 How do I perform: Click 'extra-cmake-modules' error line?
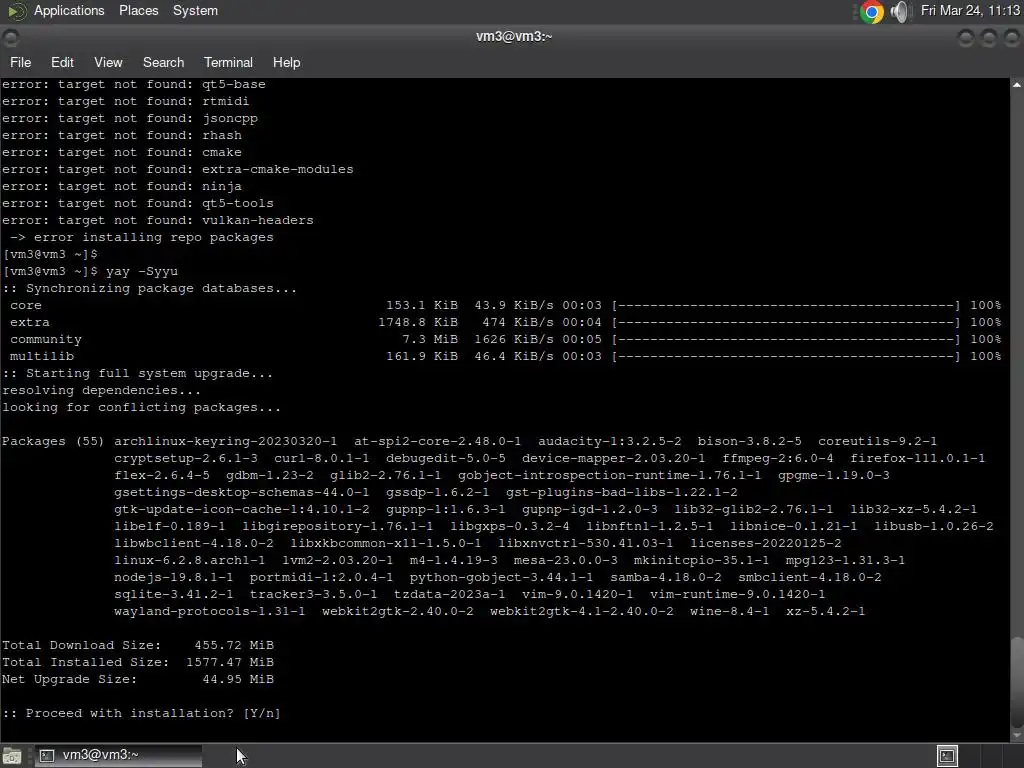[178, 169]
